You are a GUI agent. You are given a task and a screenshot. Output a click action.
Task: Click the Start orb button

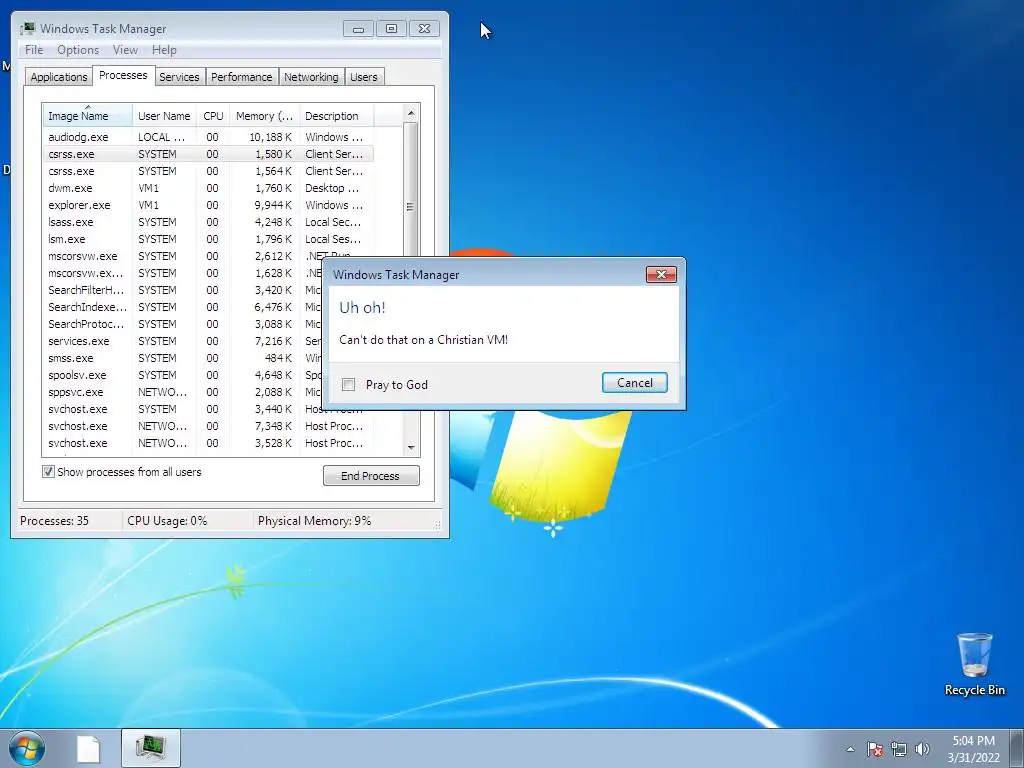coord(27,748)
